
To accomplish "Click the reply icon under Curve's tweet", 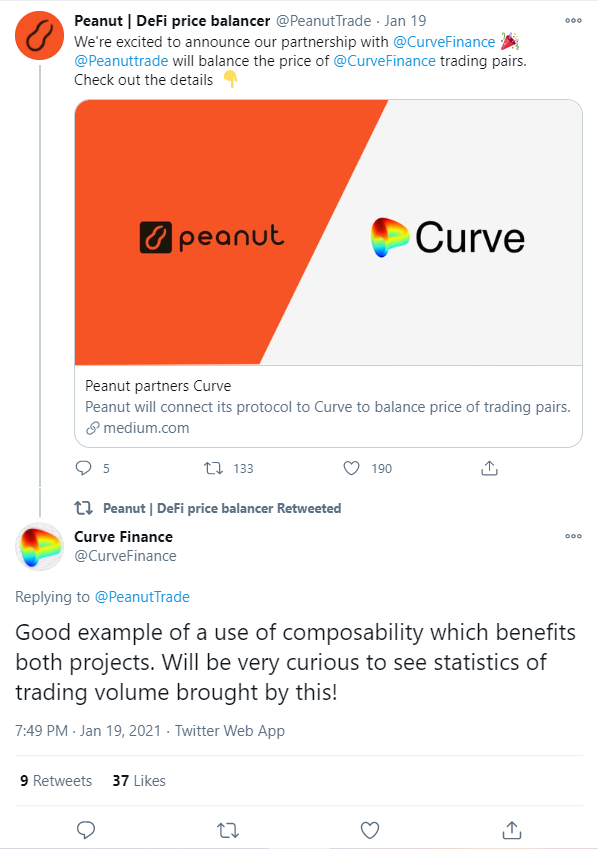I will click(85, 829).
